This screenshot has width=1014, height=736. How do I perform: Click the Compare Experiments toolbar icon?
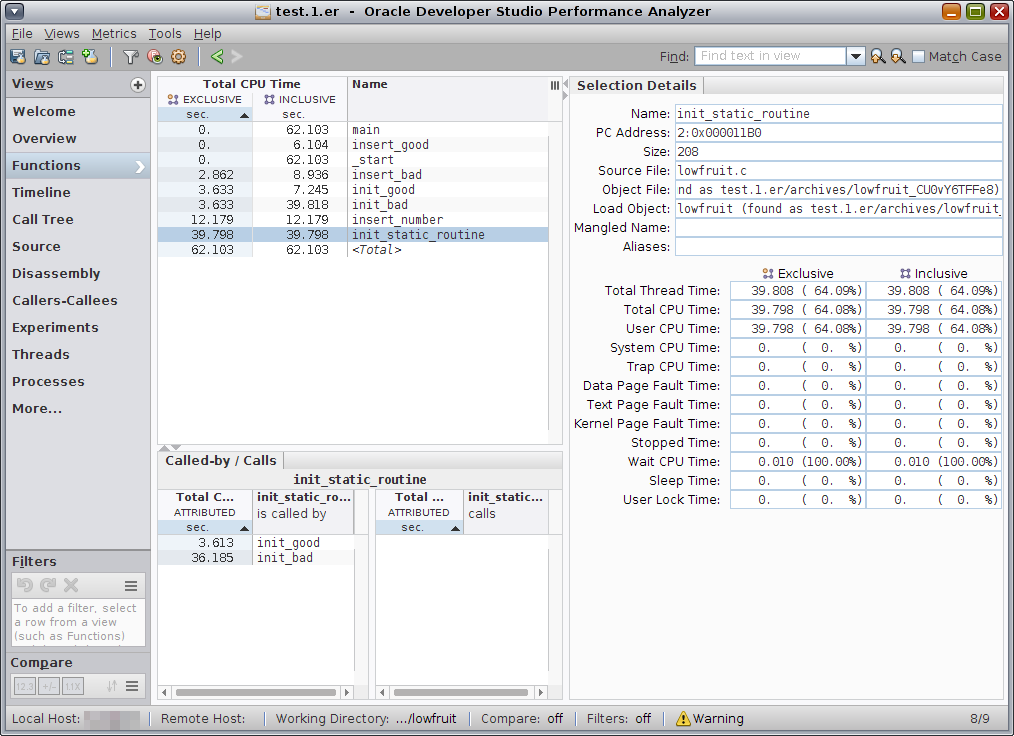66,57
